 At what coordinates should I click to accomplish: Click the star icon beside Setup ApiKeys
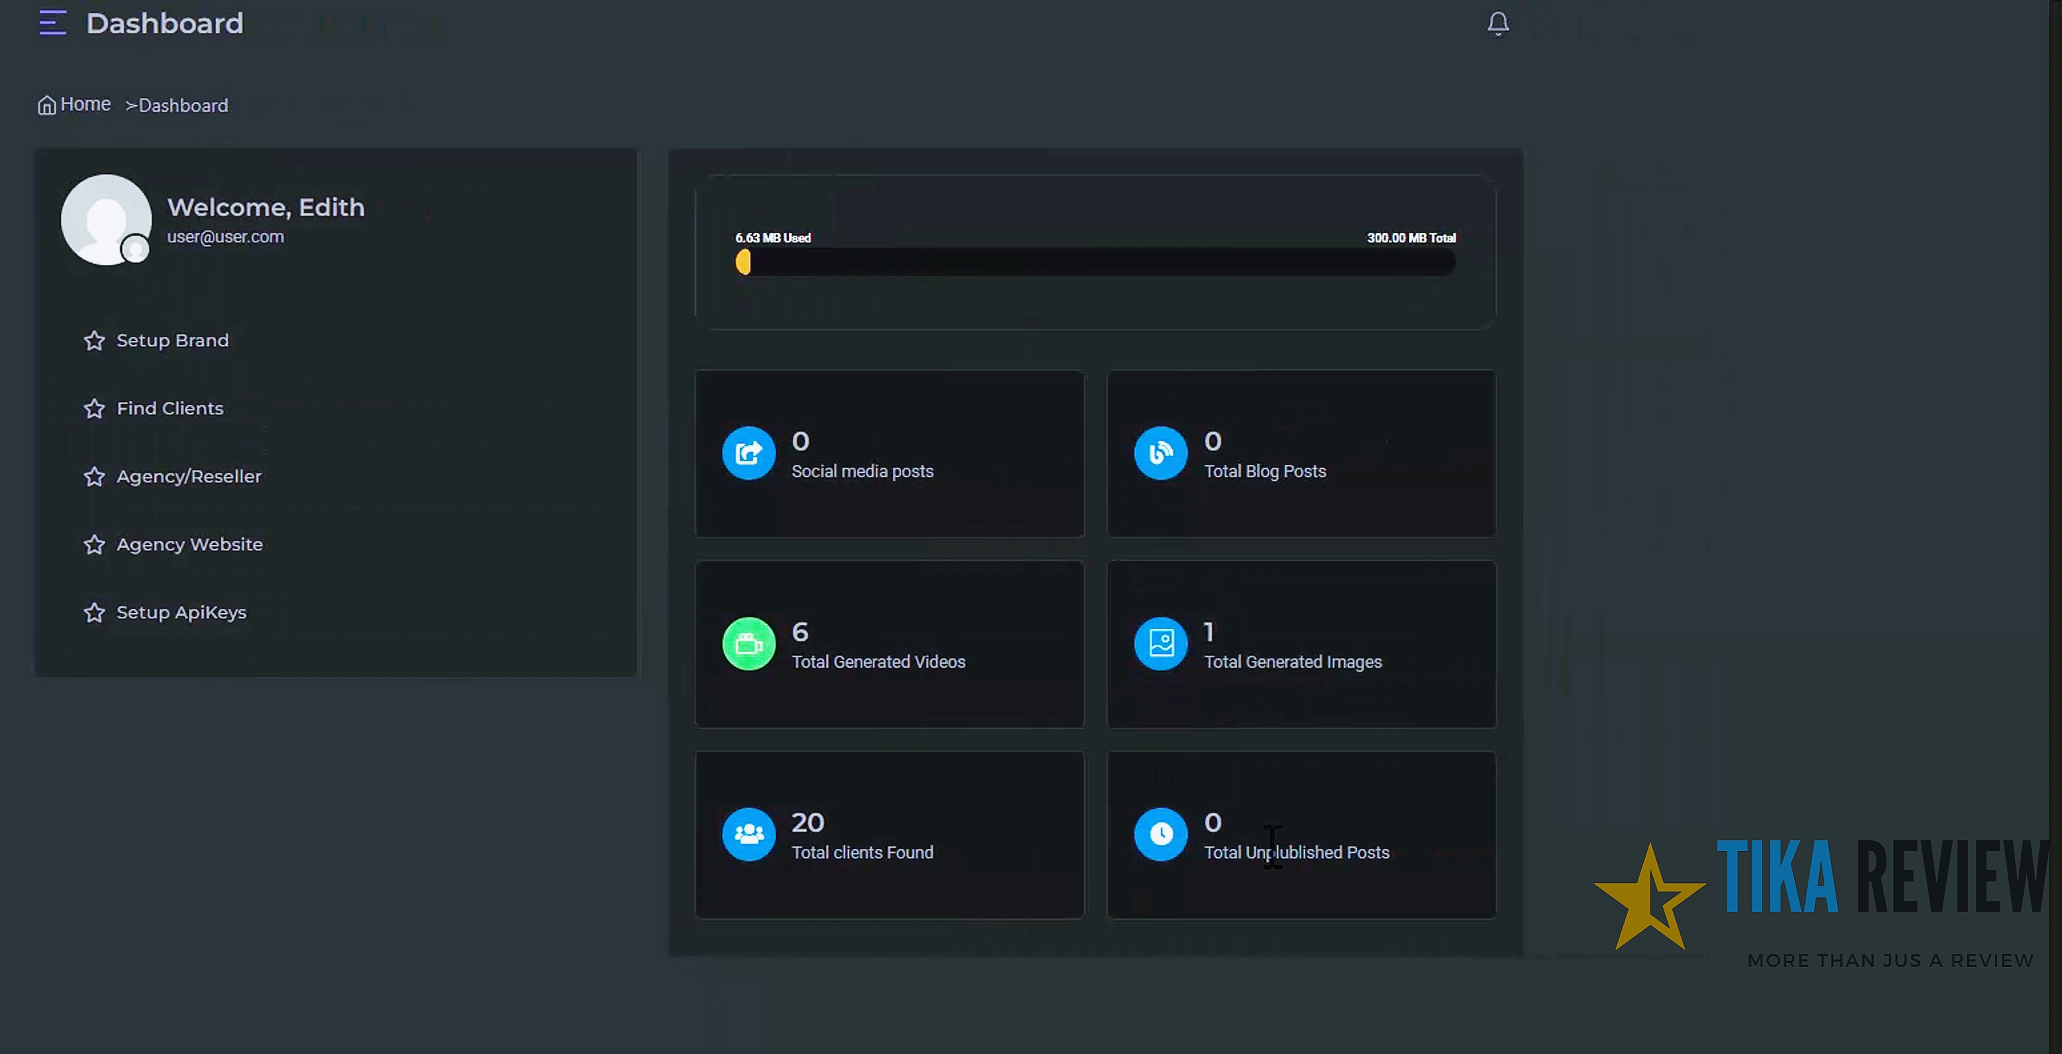(x=94, y=612)
